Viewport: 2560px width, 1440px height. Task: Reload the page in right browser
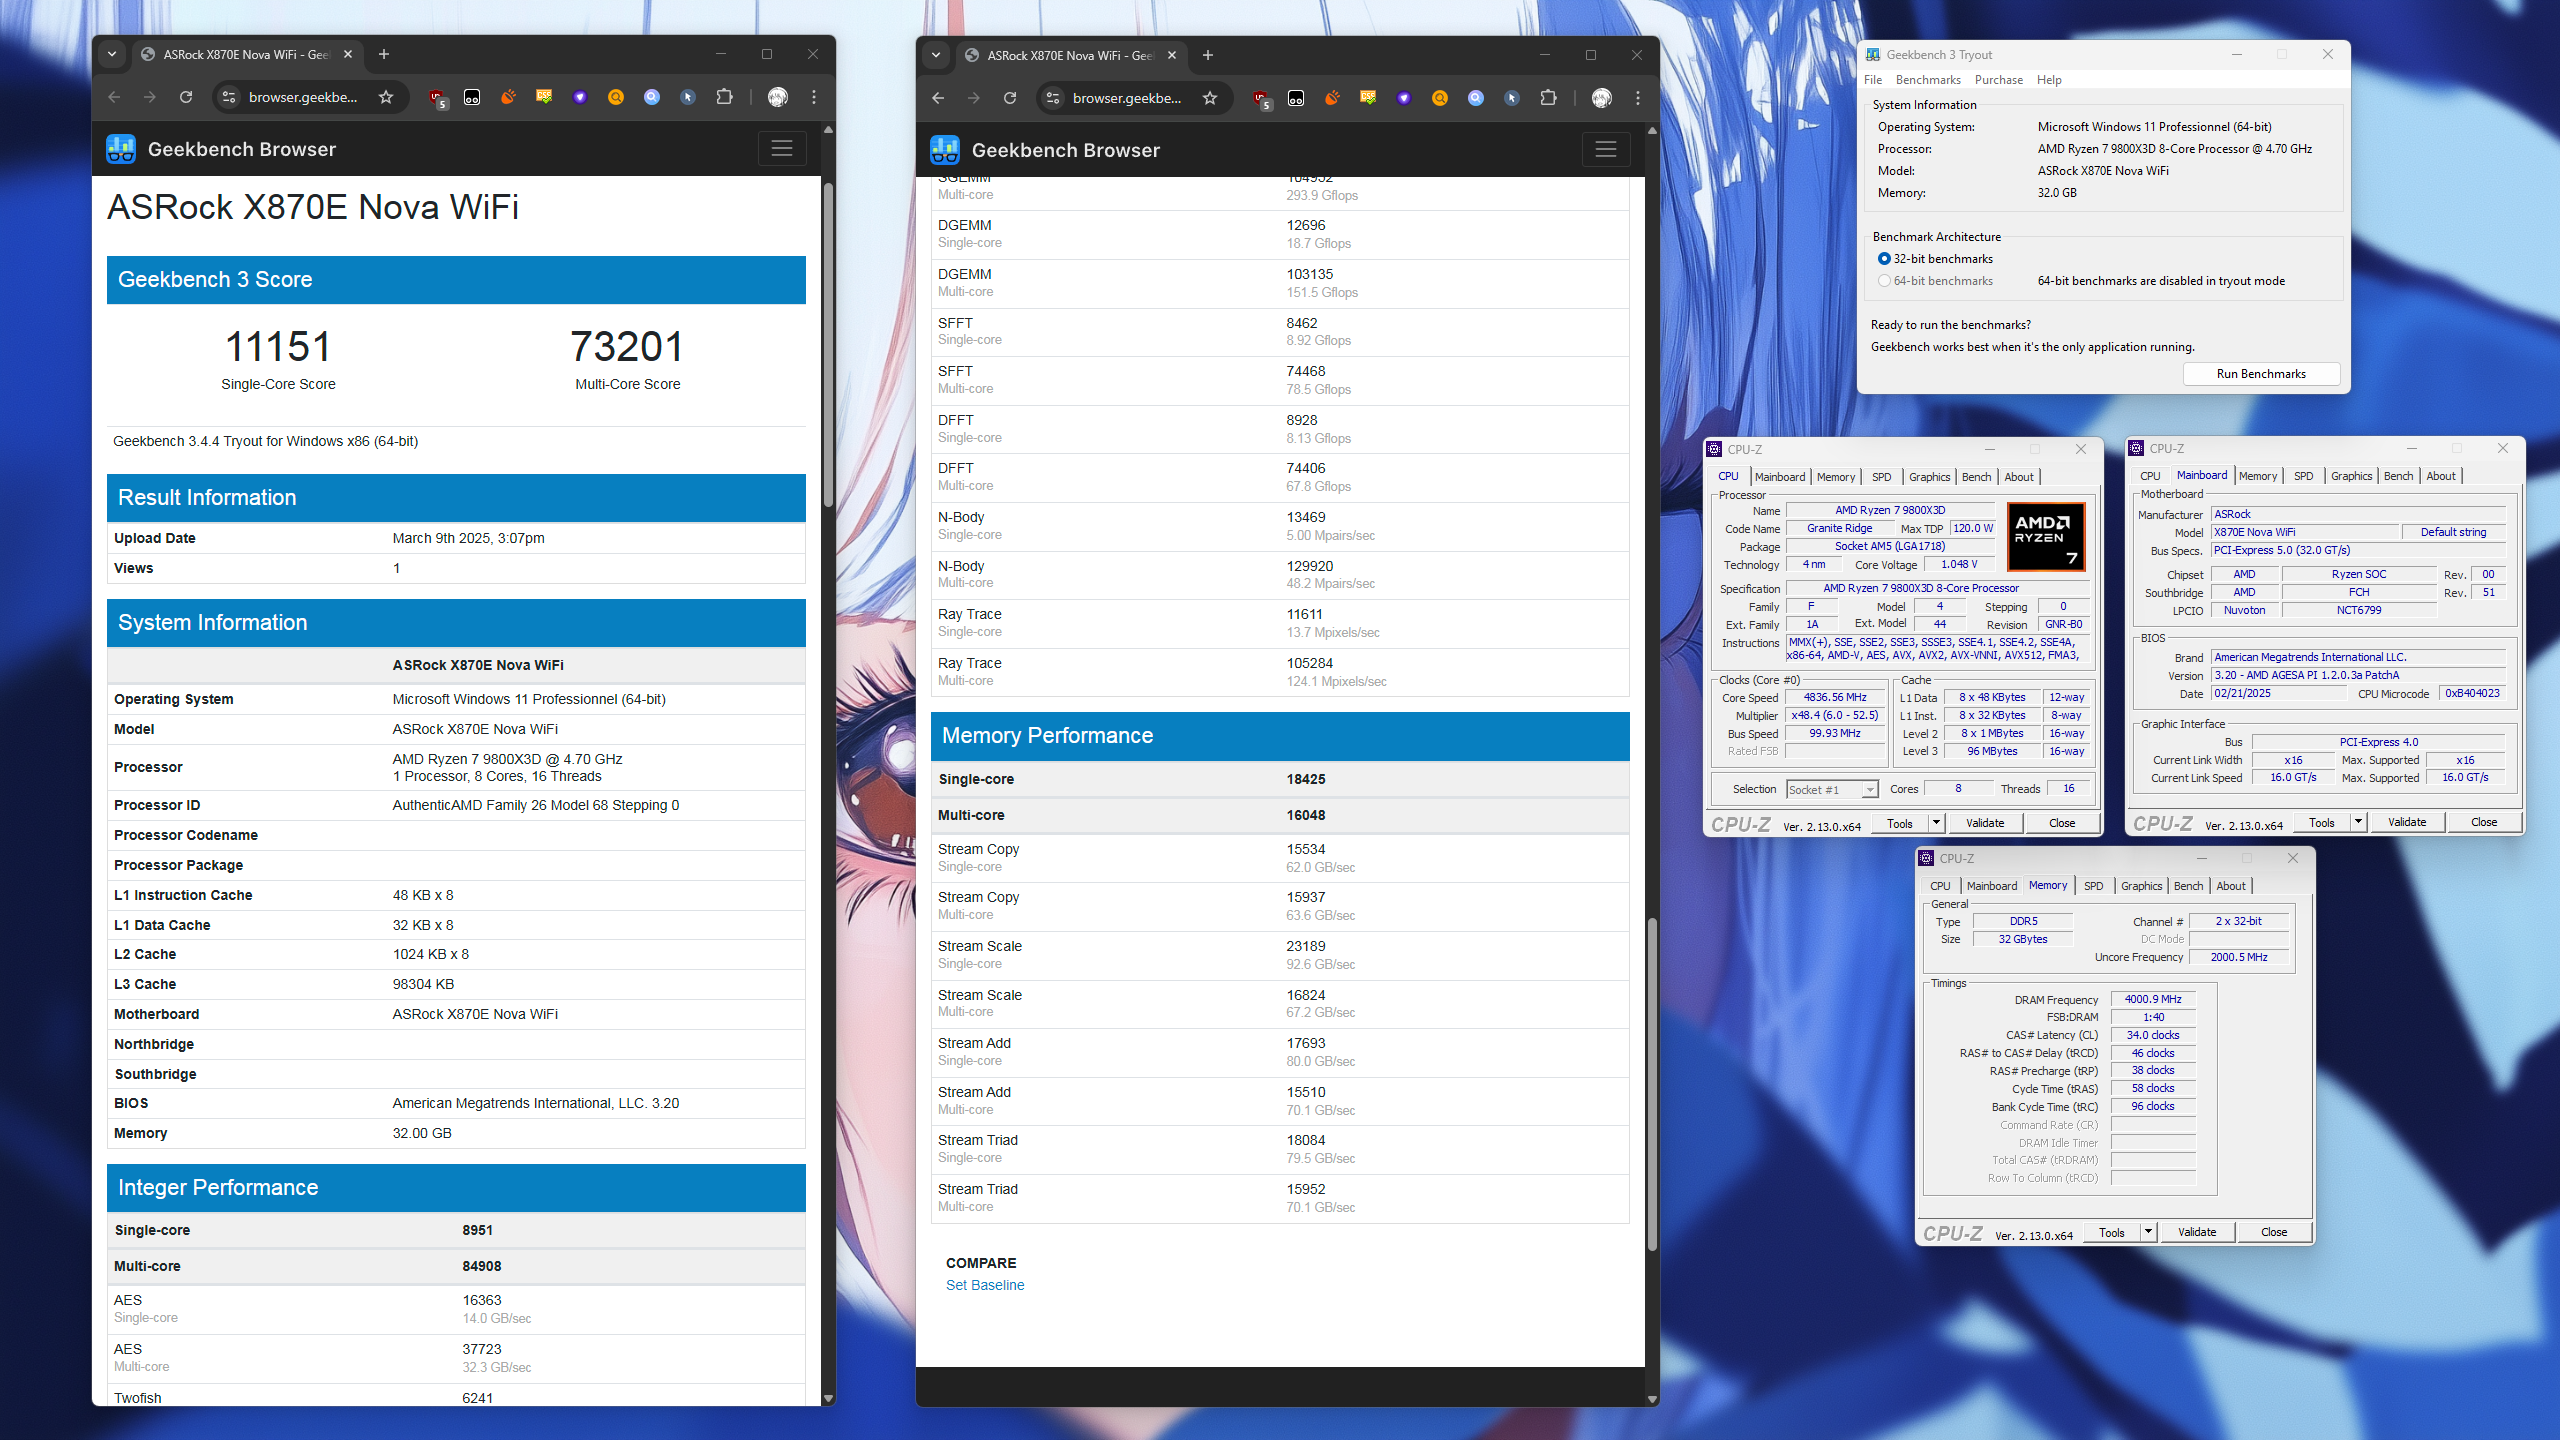pos(1010,98)
